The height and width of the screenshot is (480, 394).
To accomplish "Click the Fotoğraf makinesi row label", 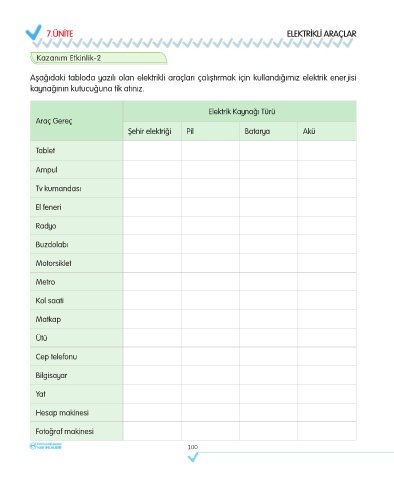I will click(x=65, y=431).
